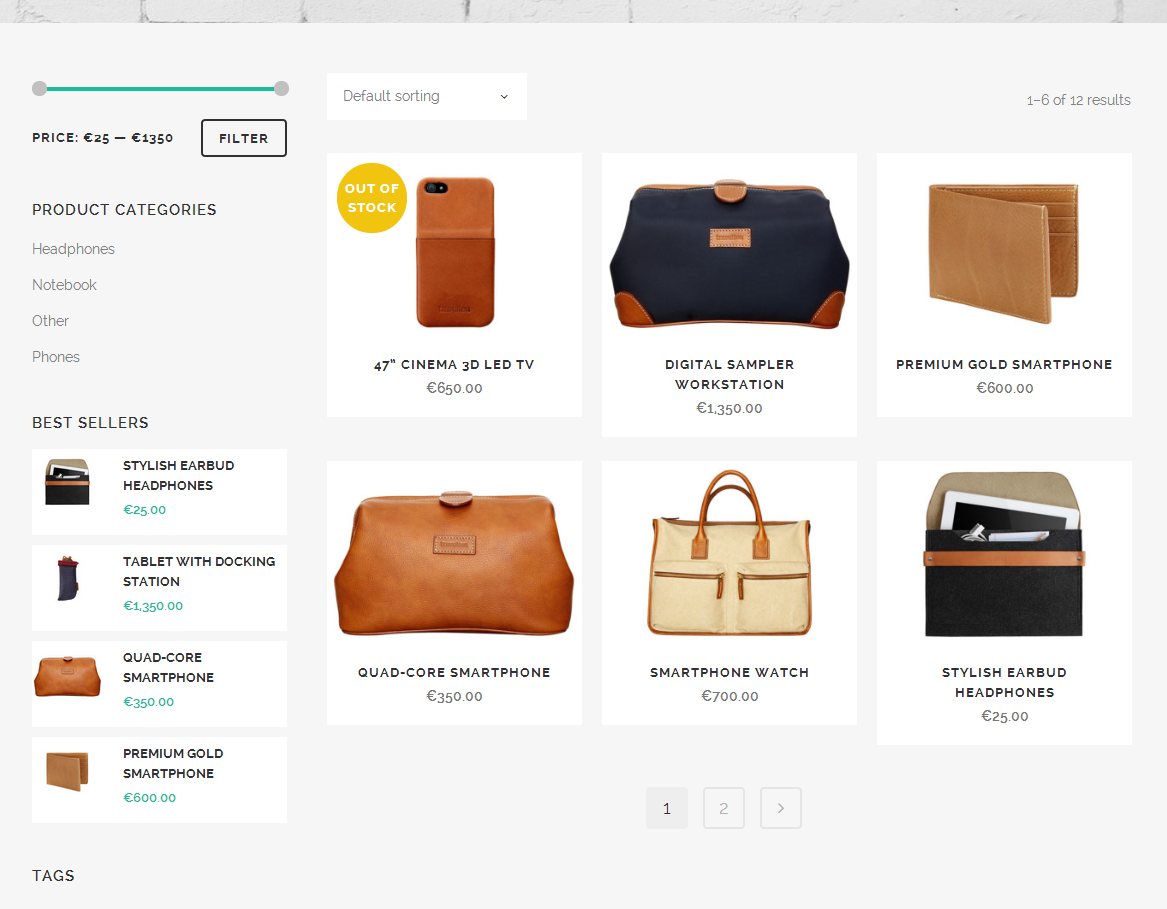Click the Out of Stock badge
Screen dimensions: 1167x909
pos(372,198)
